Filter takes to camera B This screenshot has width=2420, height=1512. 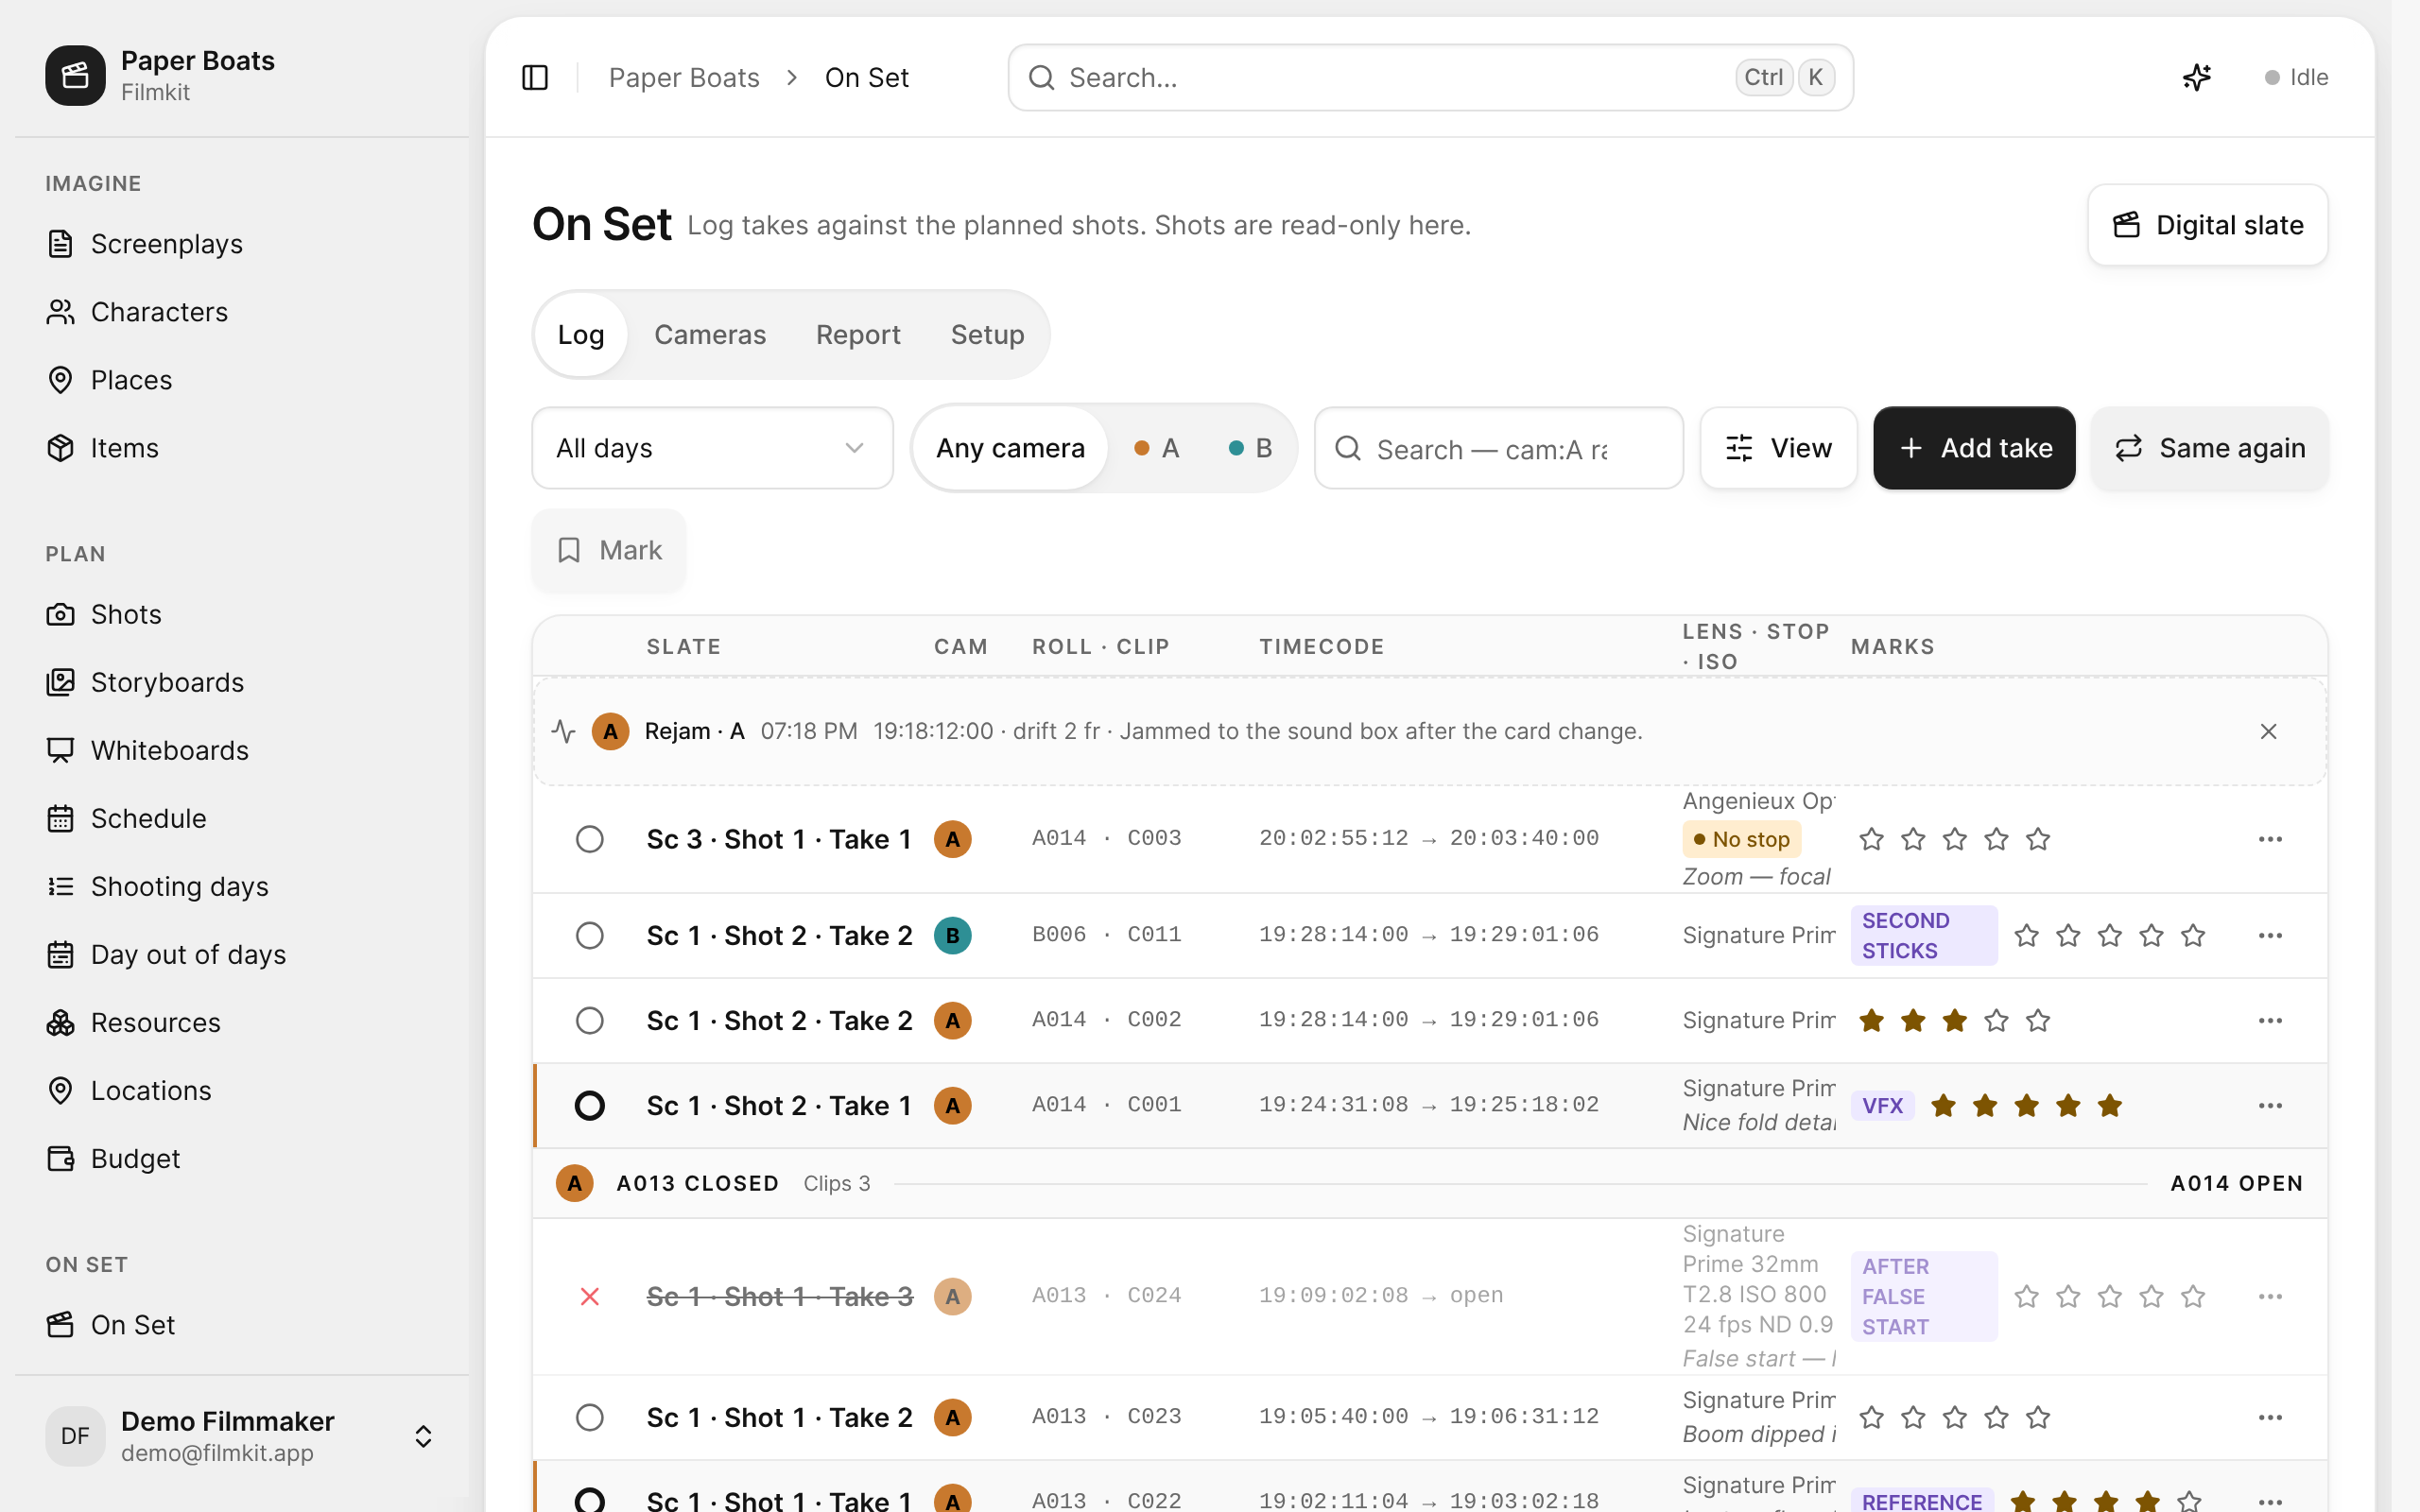click(x=1250, y=448)
